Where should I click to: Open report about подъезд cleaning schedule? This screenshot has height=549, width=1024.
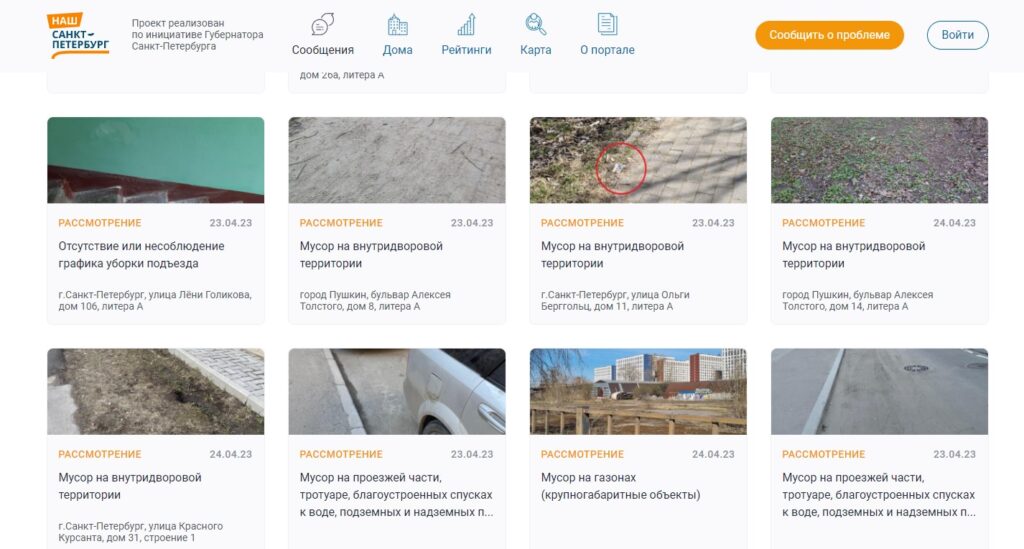tap(141, 255)
